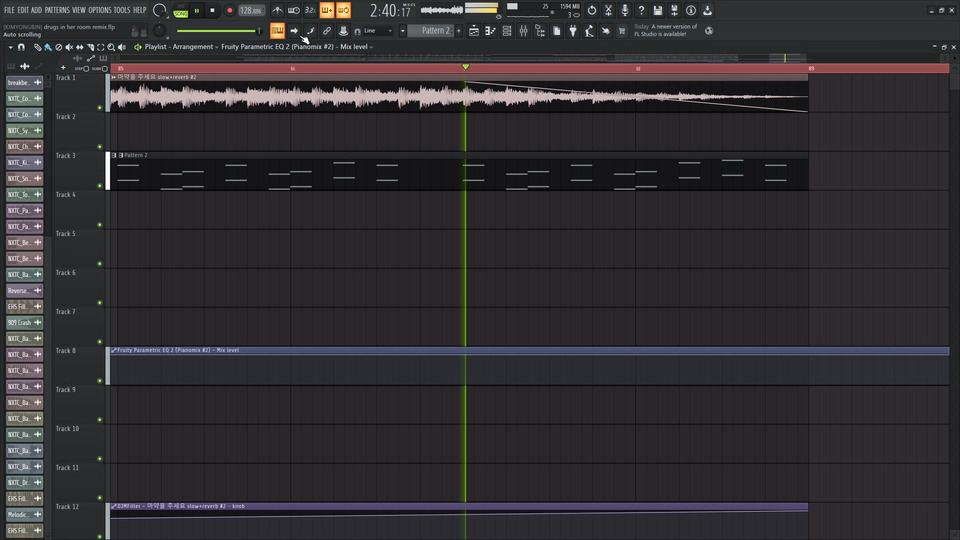Open the VIEW menu
Screen dimensions: 960x540
pyautogui.click(x=79, y=10)
